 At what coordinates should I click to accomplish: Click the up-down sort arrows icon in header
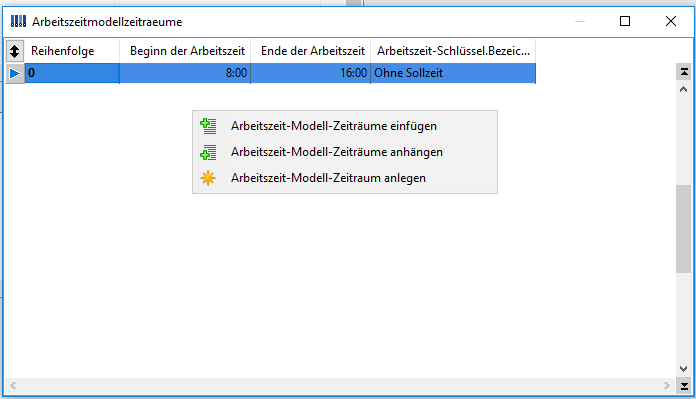(15, 51)
